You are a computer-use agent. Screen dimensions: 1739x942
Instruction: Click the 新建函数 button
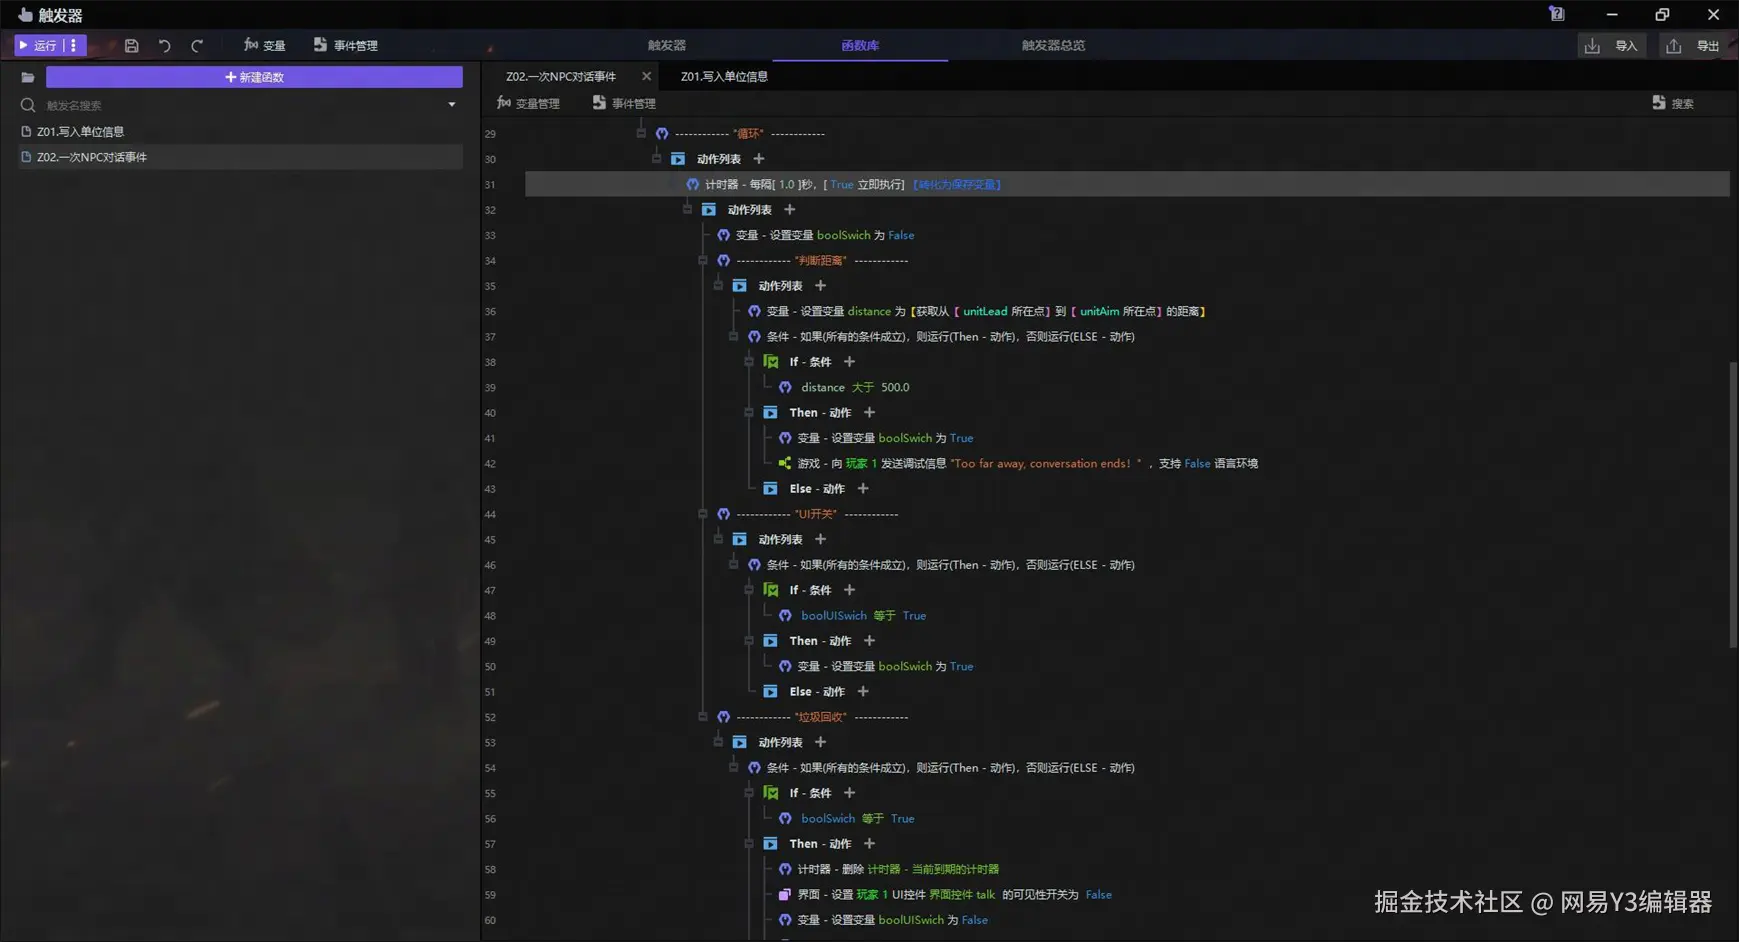coord(254,77)
